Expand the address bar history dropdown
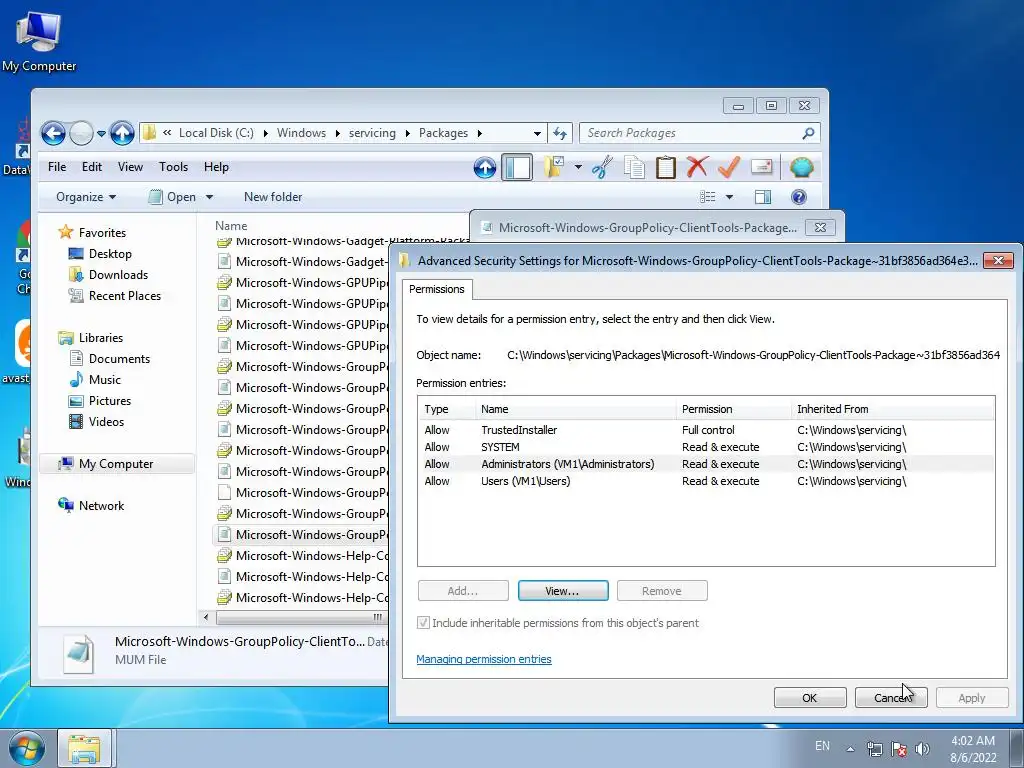The height and width of the screenshot is (768, 1024). pos(537,133)
